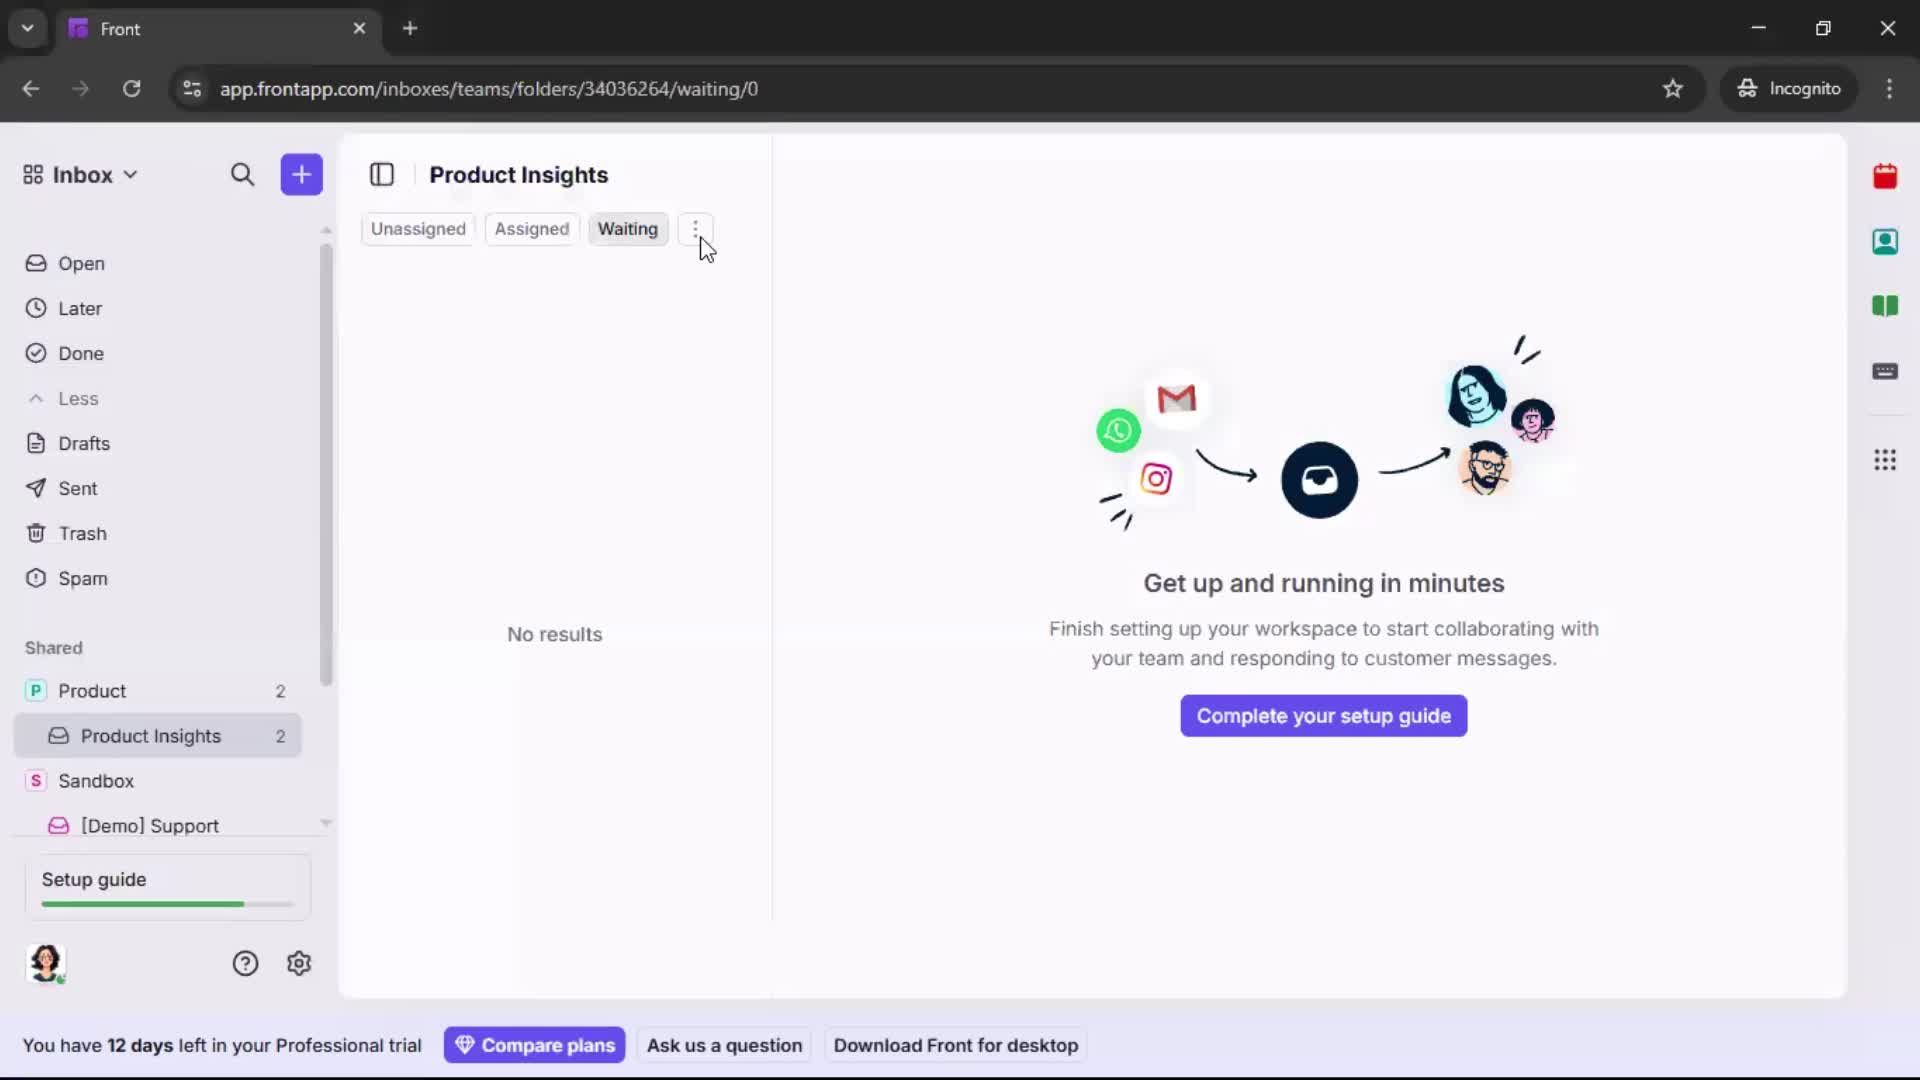Open your profile avatar at the bottom left
The width and height of the screenshot is (1920, 1080).
coord(47,963)
